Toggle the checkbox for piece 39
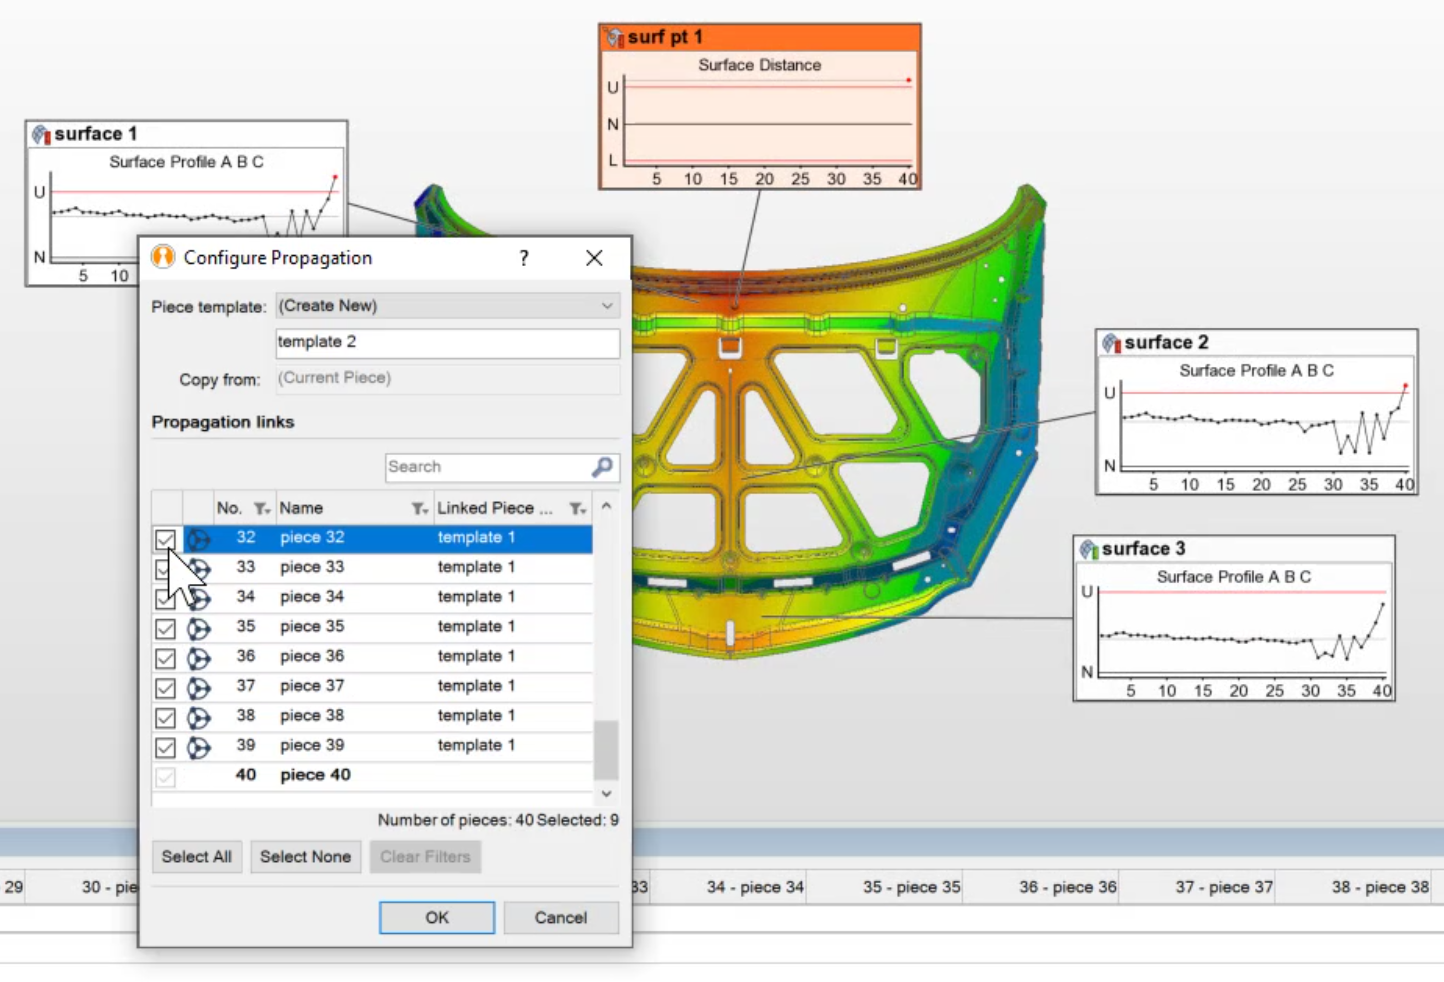Viewport: 1444px width, 982px height. coord(165,747)
